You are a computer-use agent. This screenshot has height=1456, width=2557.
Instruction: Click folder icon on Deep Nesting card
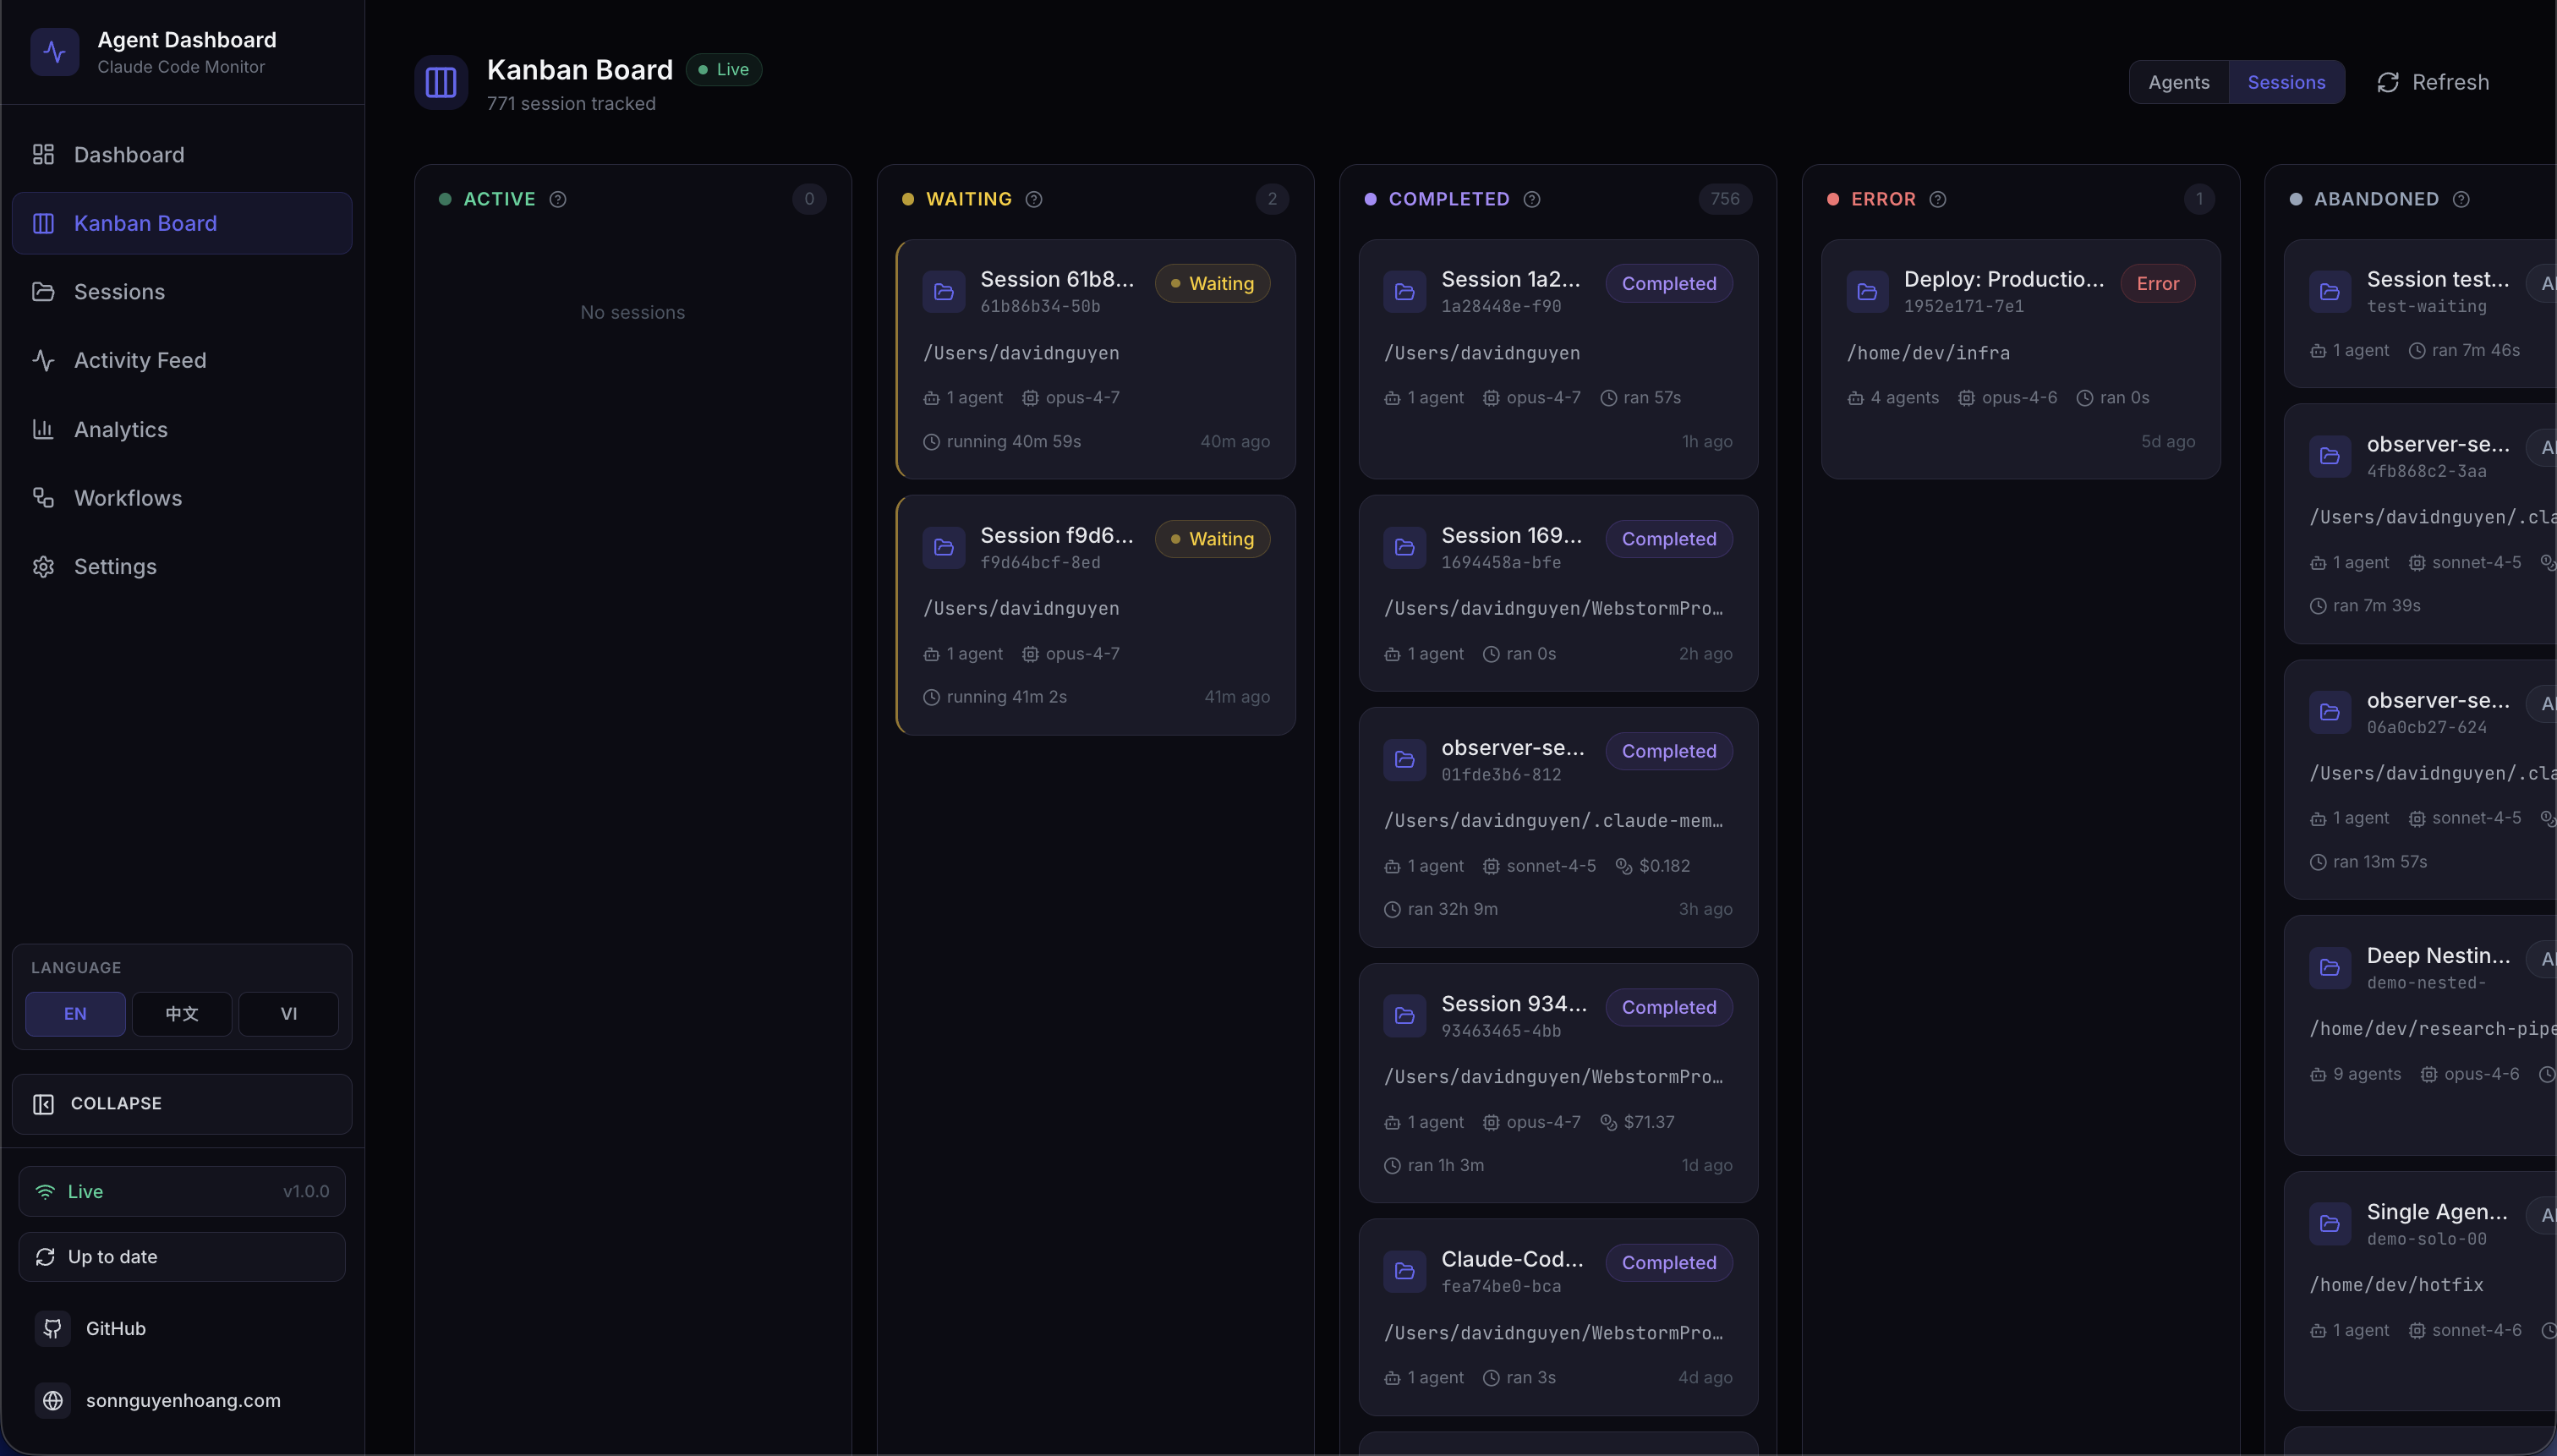pos(2330,967)
